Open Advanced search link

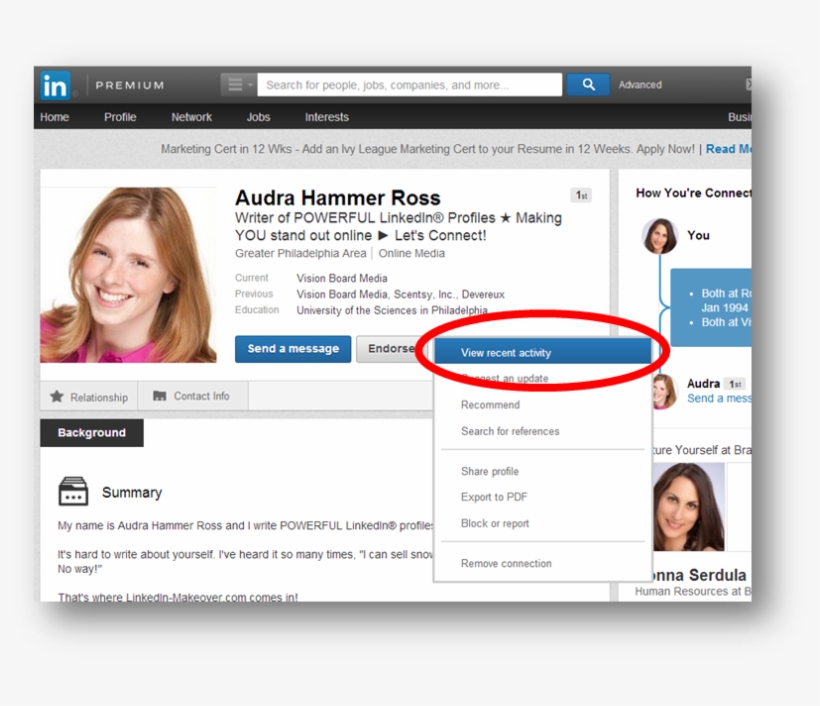pos(640,85)
